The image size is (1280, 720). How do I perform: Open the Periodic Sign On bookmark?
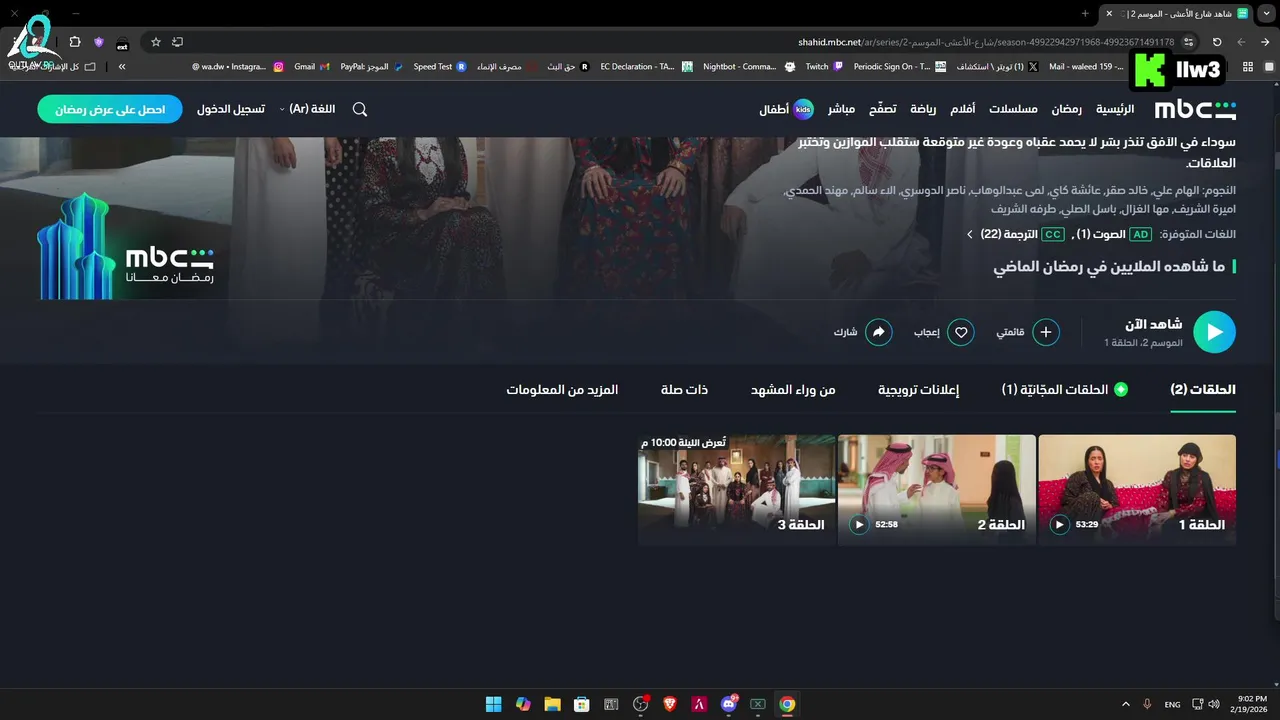(x=900, y=67)
